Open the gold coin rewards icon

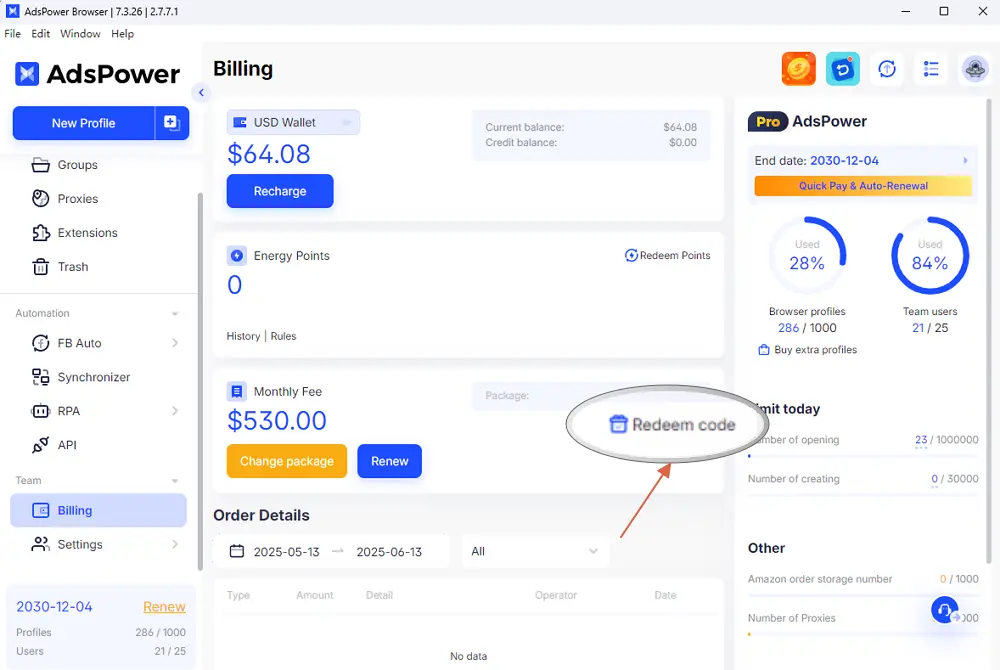click(798, 68)
